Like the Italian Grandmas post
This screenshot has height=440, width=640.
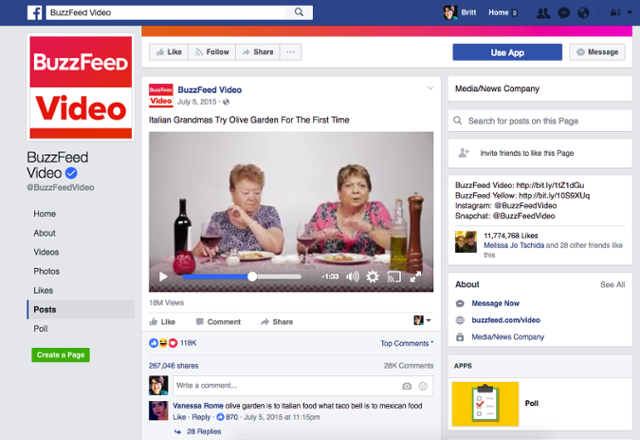point(162,322)
